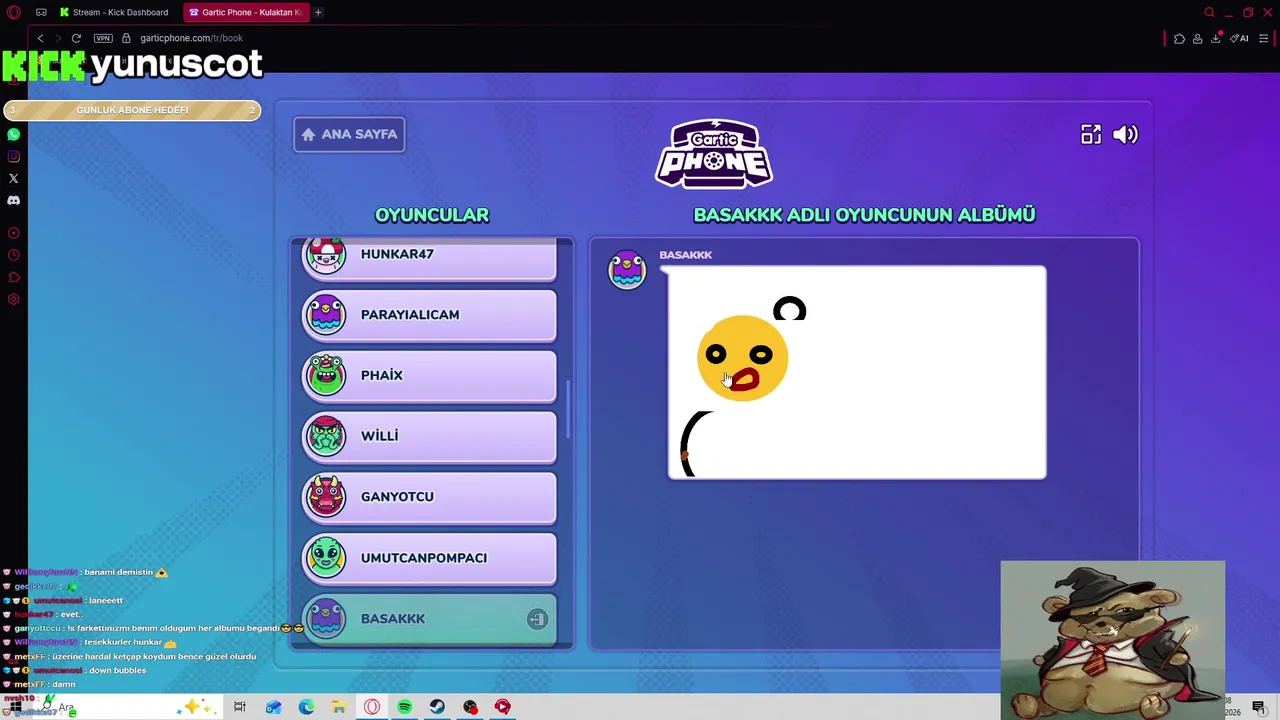1280x720 pixels.
Task: Open Windows Task View
Action: pos(240,707)
